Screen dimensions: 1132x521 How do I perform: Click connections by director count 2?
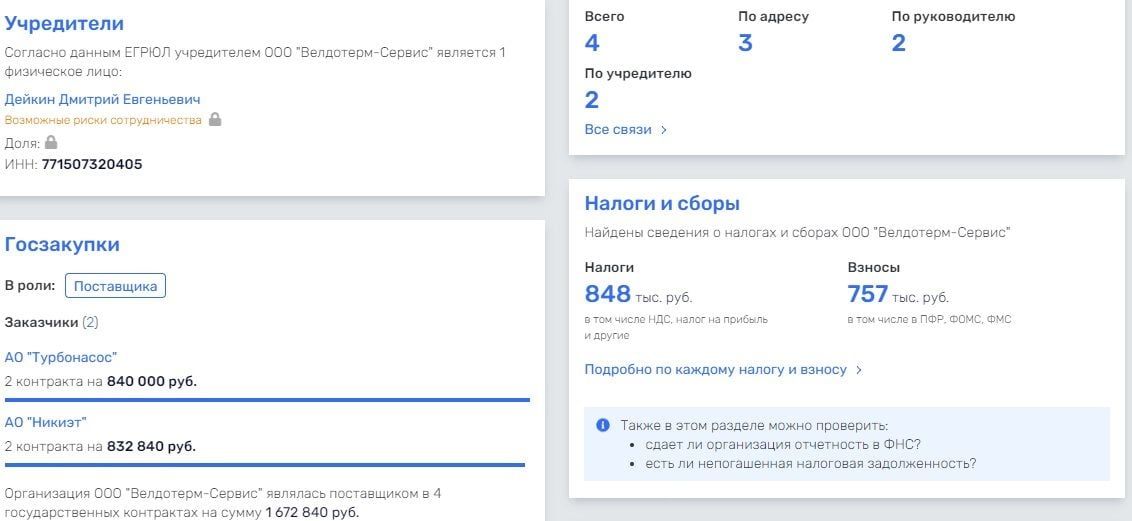tap(899, 43)
